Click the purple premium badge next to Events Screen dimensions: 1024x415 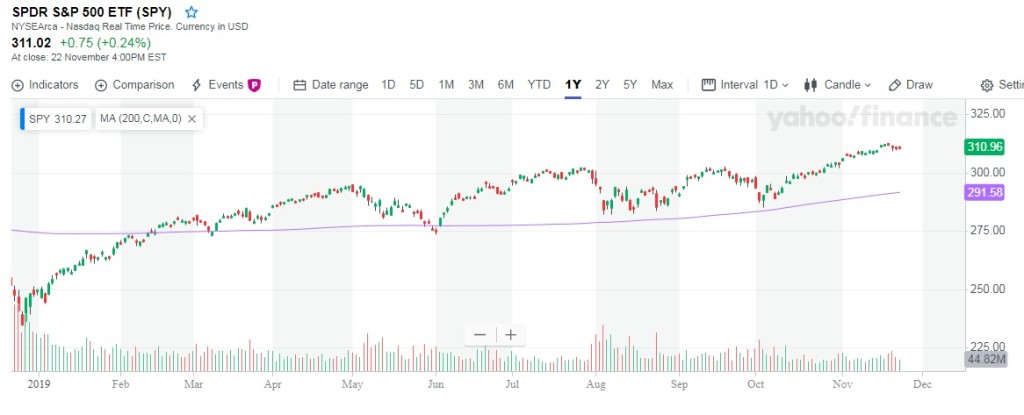pos(254,85)
